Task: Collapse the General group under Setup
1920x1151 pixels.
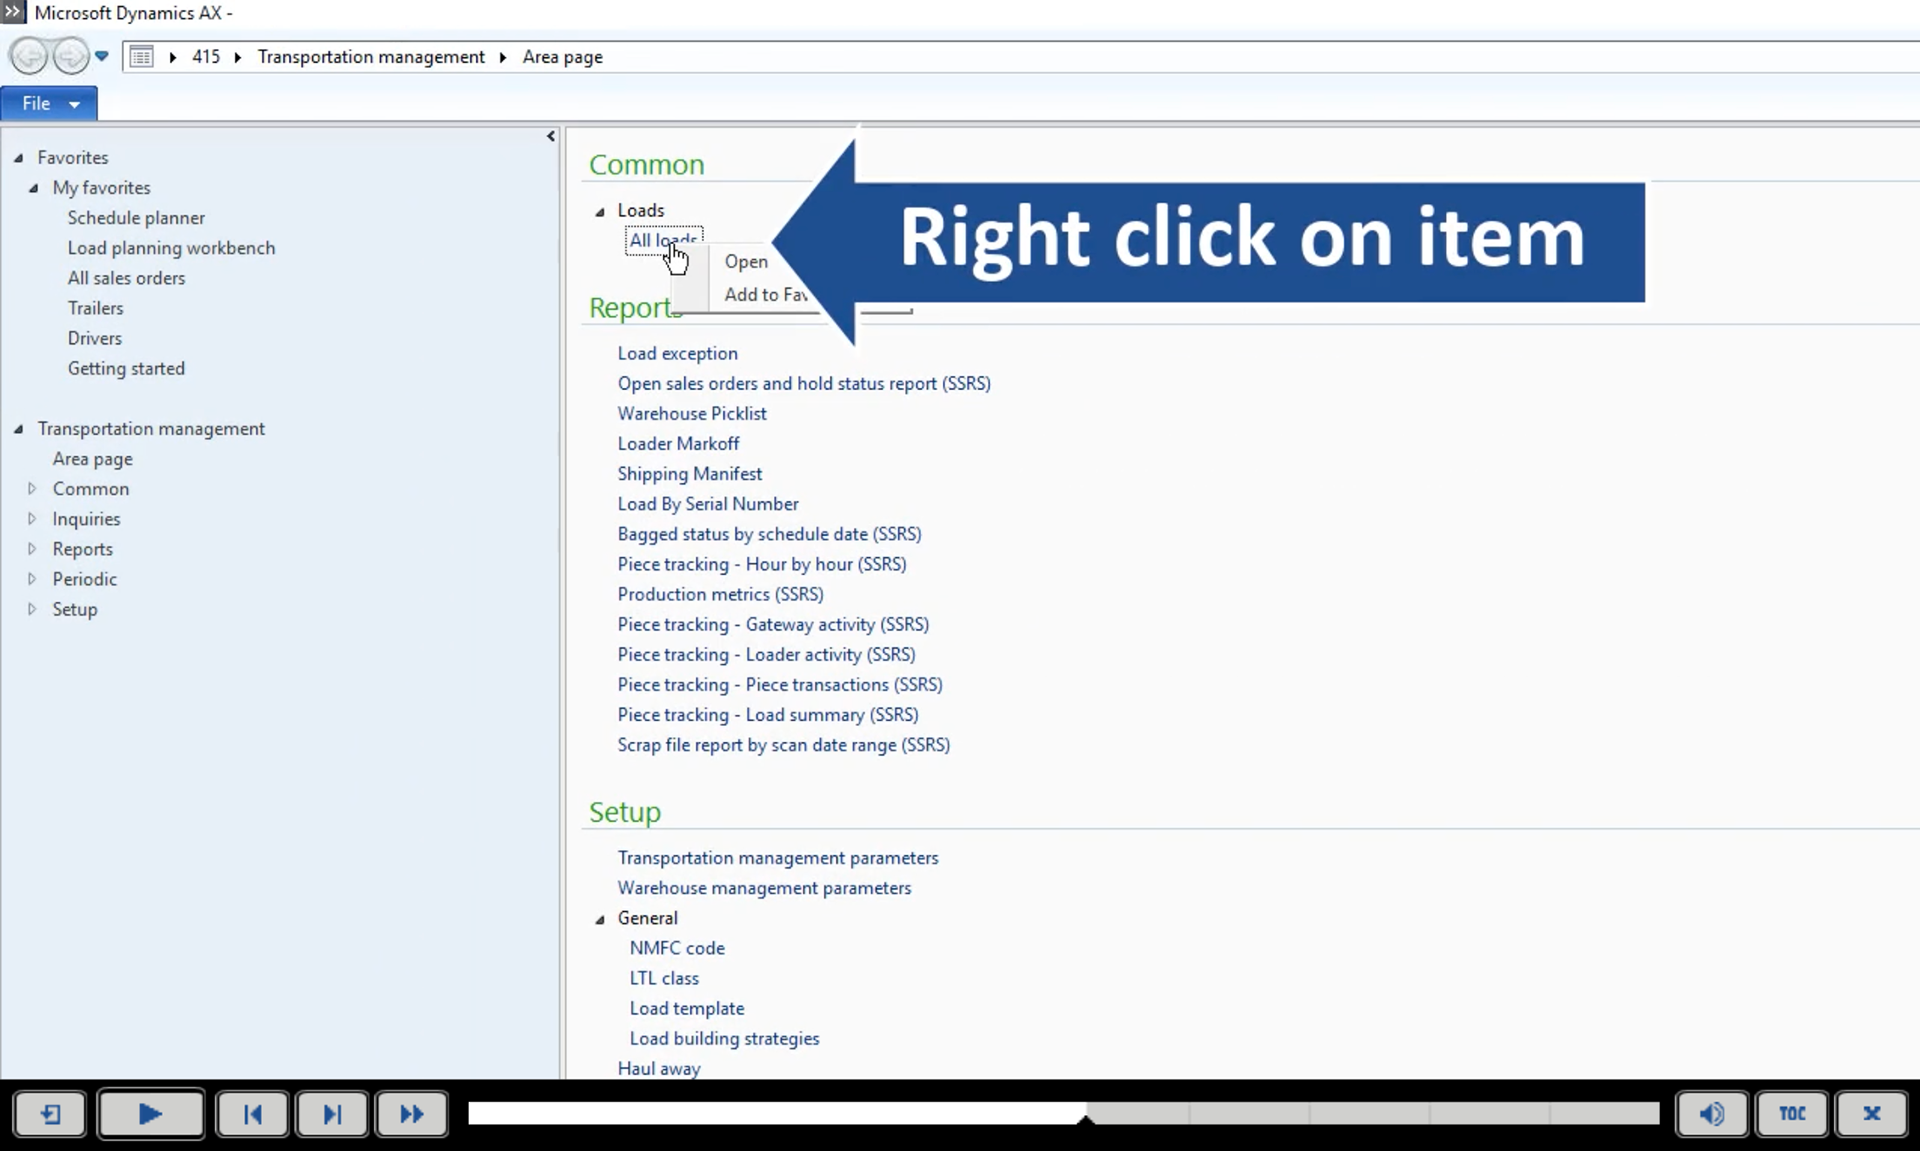Action: point(600,919)
